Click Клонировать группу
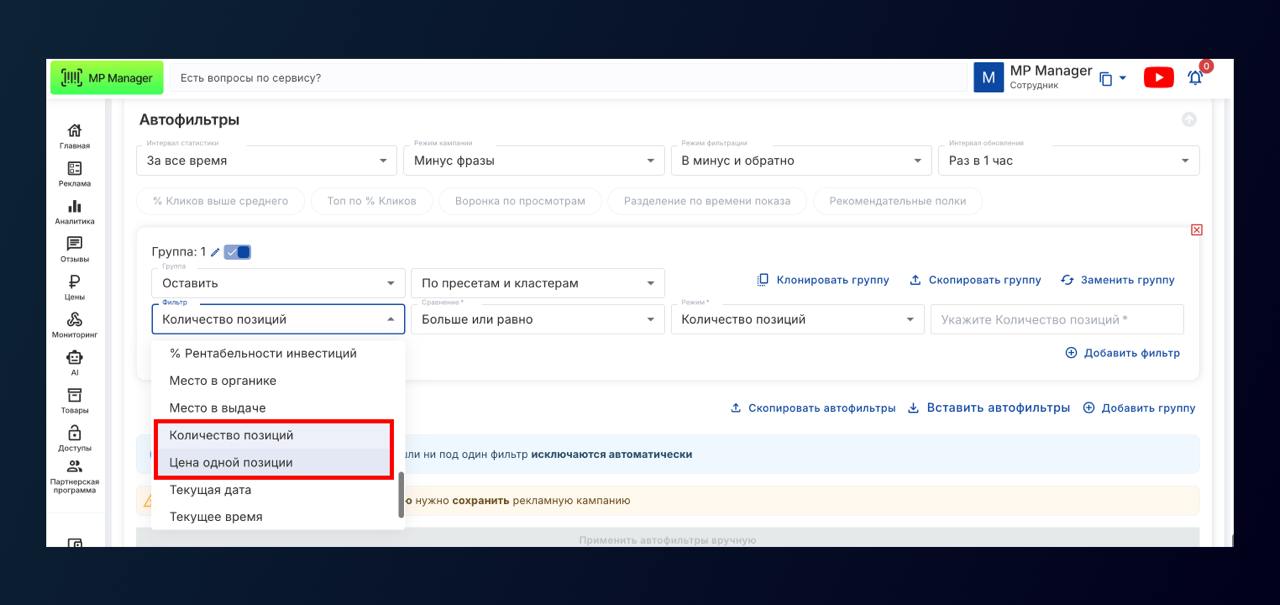The height and width of the screenshot is (605, 1280). [822, 280]
